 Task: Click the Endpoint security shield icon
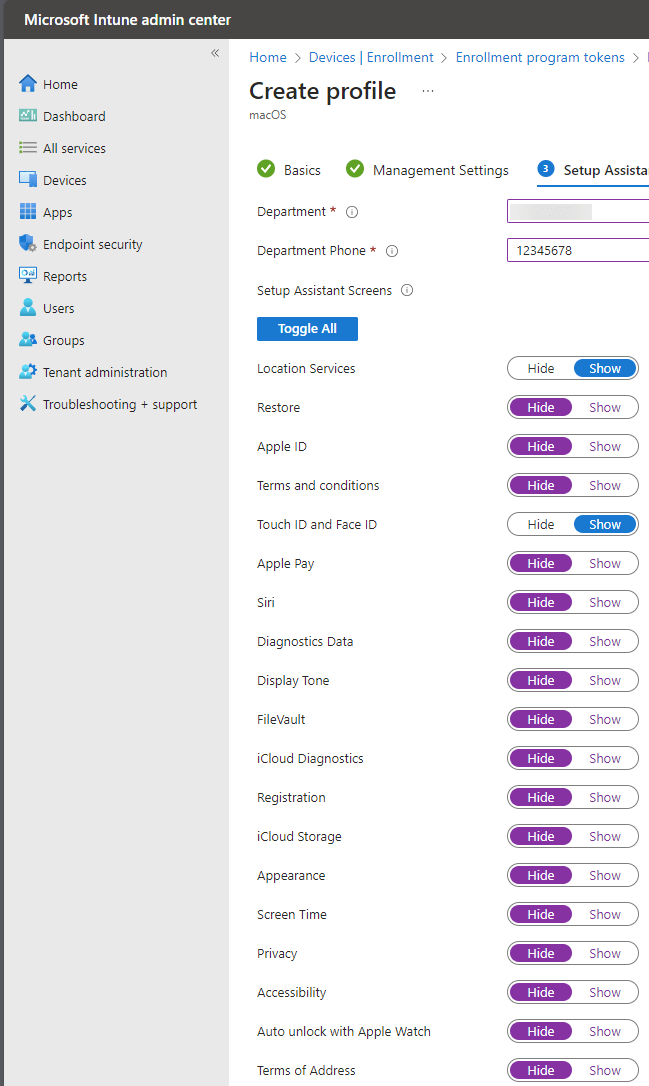point(28,243)
